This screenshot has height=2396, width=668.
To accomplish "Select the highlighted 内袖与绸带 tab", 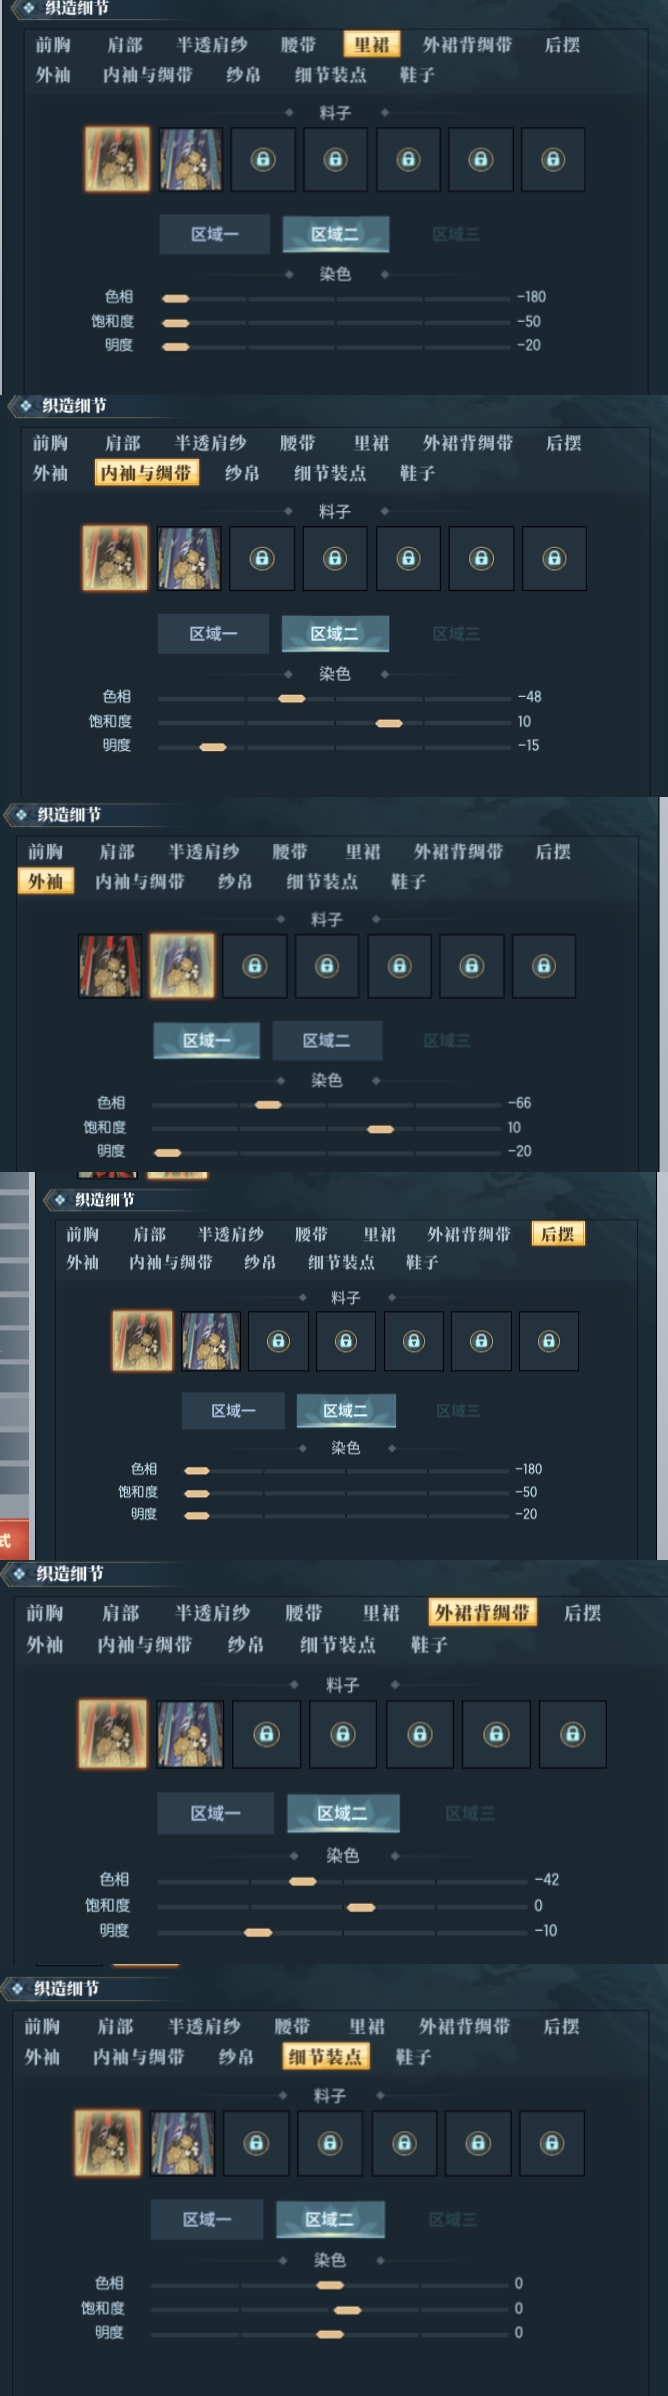I will [146, 473].
